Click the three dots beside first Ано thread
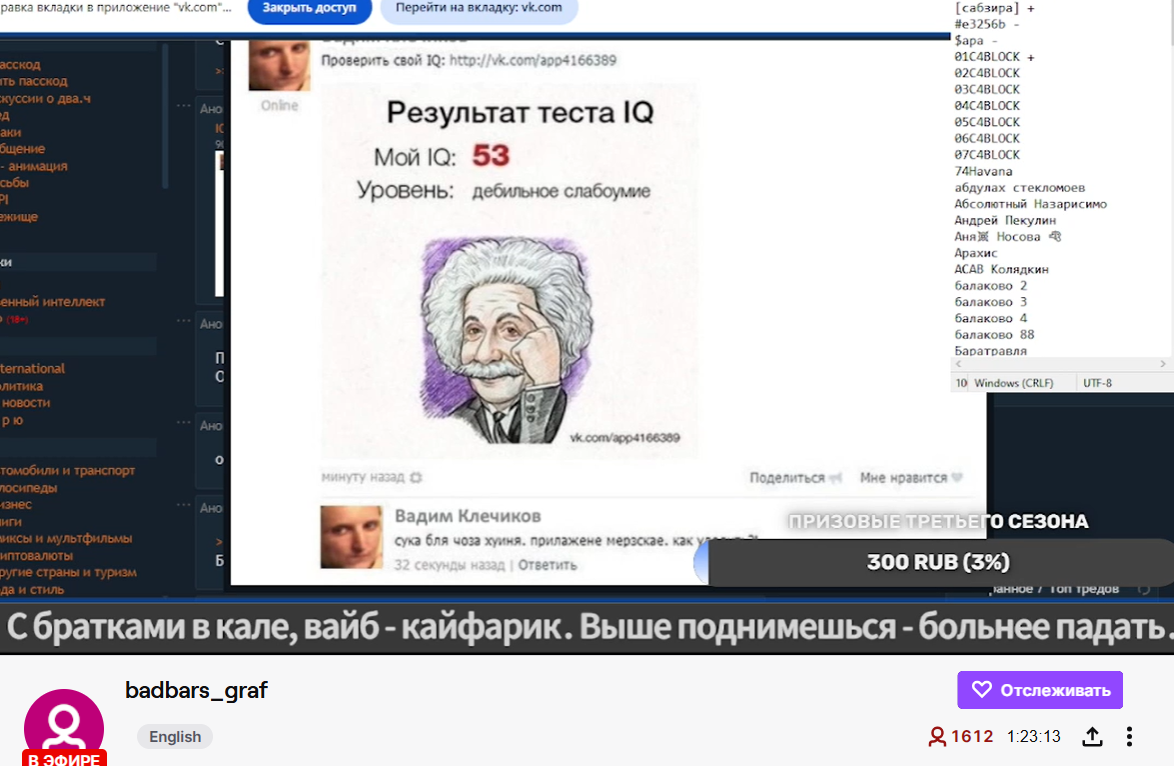The image size is (1174, 766). [x=183, y=106]
